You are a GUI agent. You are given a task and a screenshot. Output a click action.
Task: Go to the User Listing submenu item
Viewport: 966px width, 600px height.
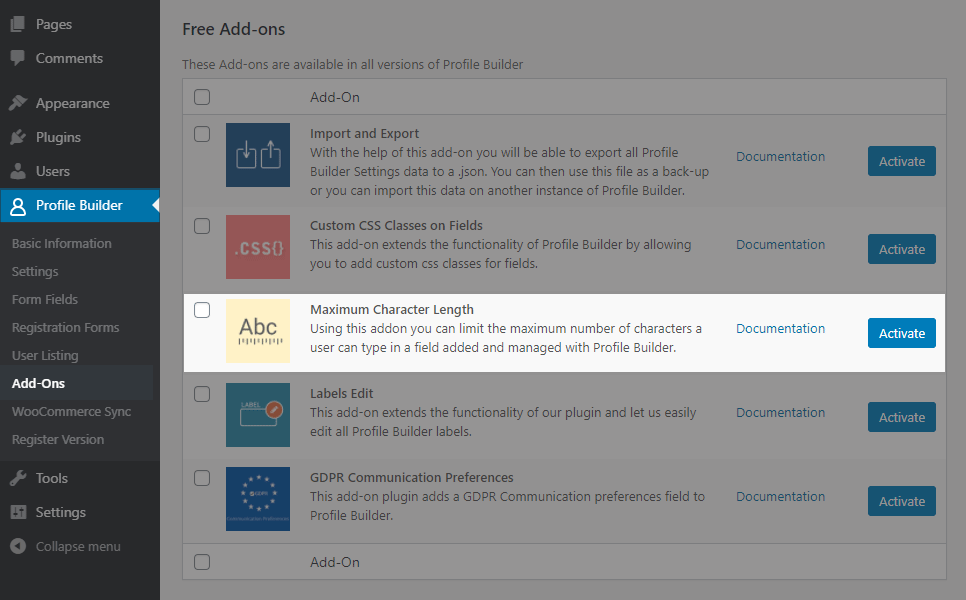tap(44, 355)
